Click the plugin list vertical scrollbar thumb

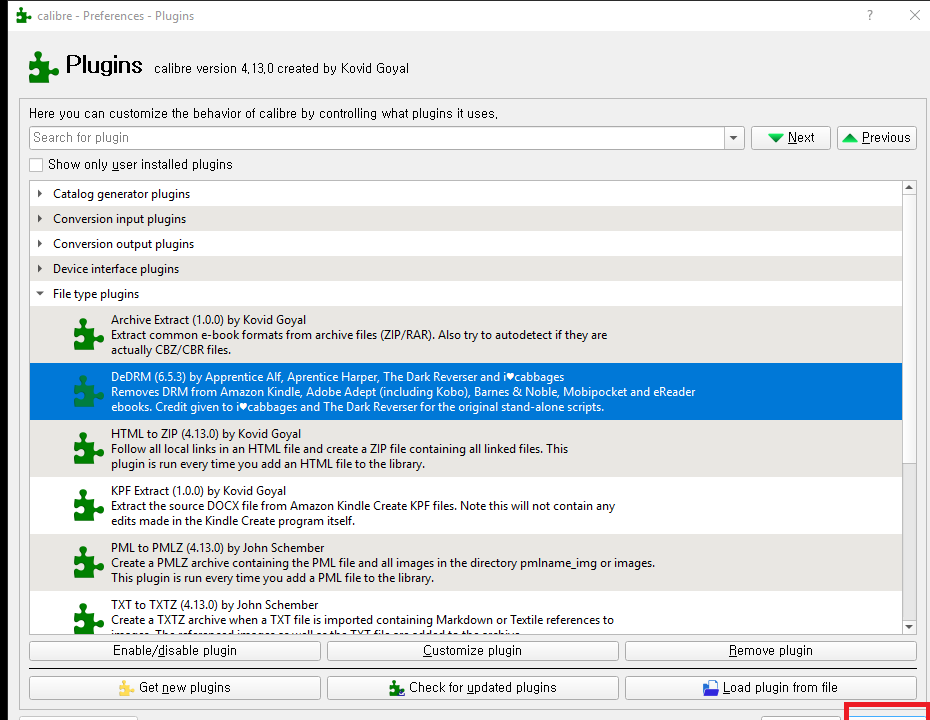click(x=909, y=329)
